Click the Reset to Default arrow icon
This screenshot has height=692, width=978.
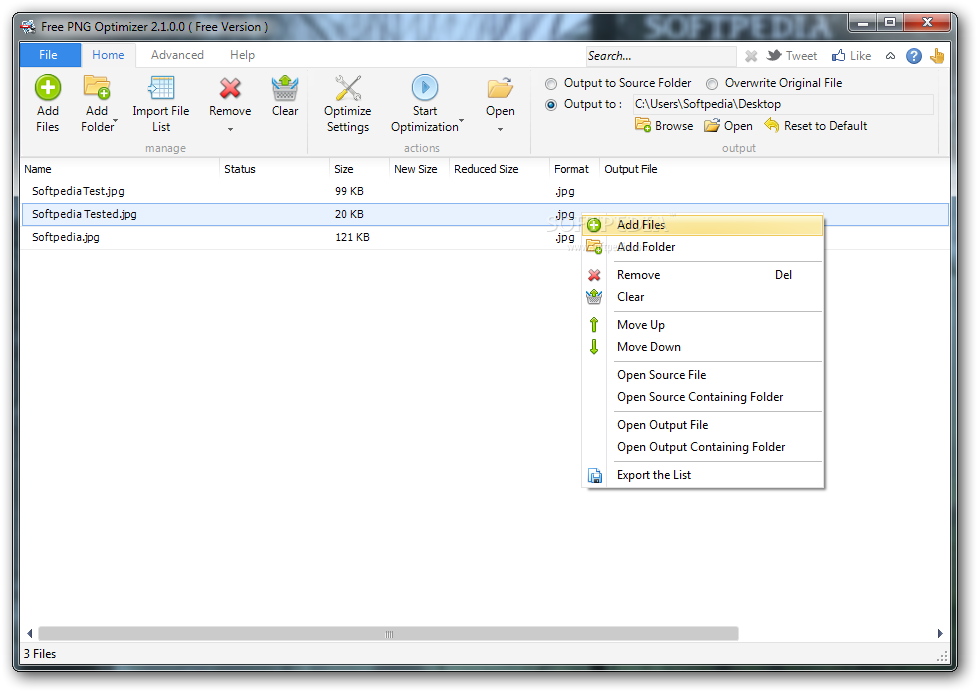772,125
